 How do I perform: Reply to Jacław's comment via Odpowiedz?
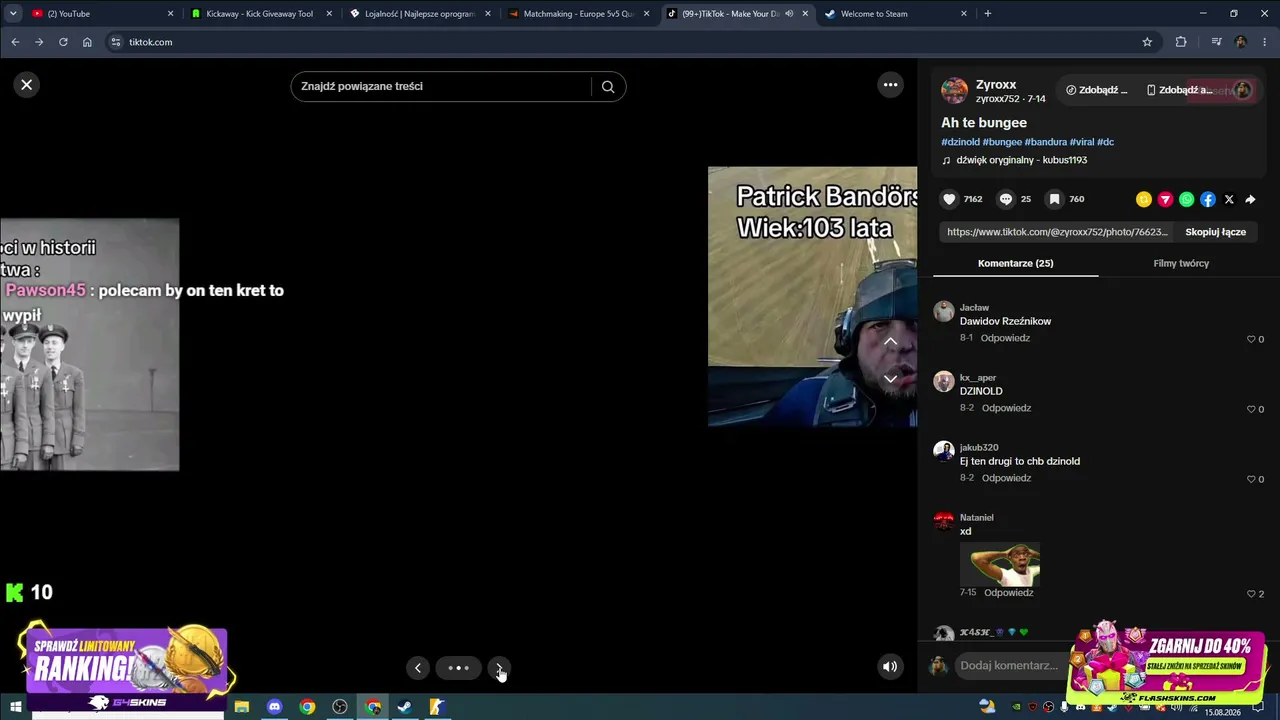click(1005, 338)
